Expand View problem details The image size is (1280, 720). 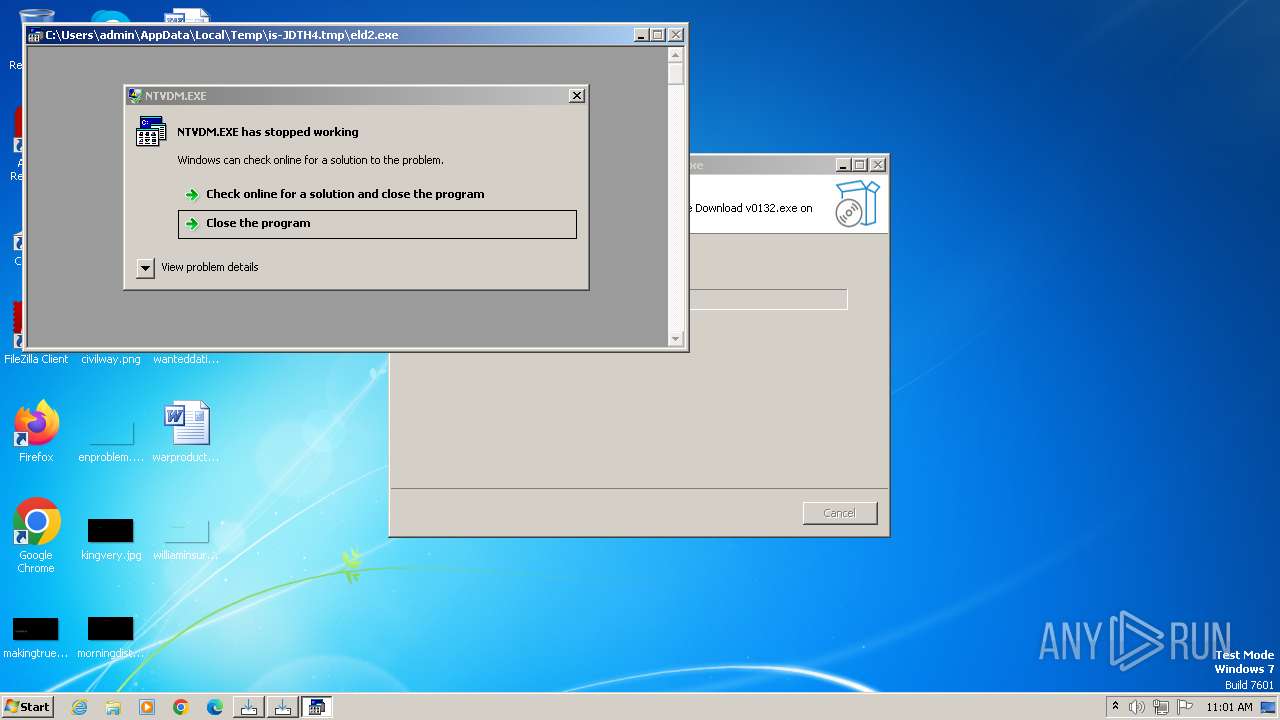coord(198,267)
